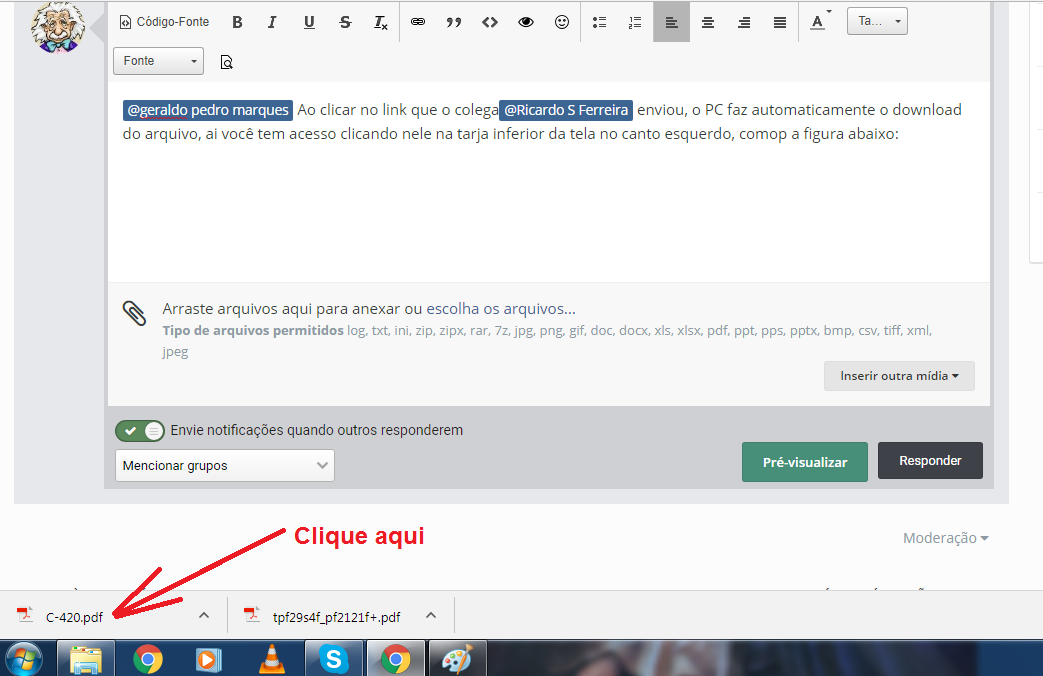
Task: Remove text formatting
Action: click(x=380, y=22)
